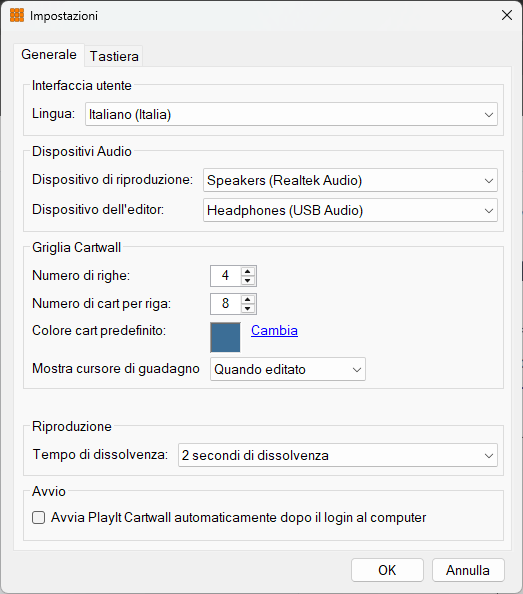Click the "Riproduzione" group heading

tap(72, 426)
